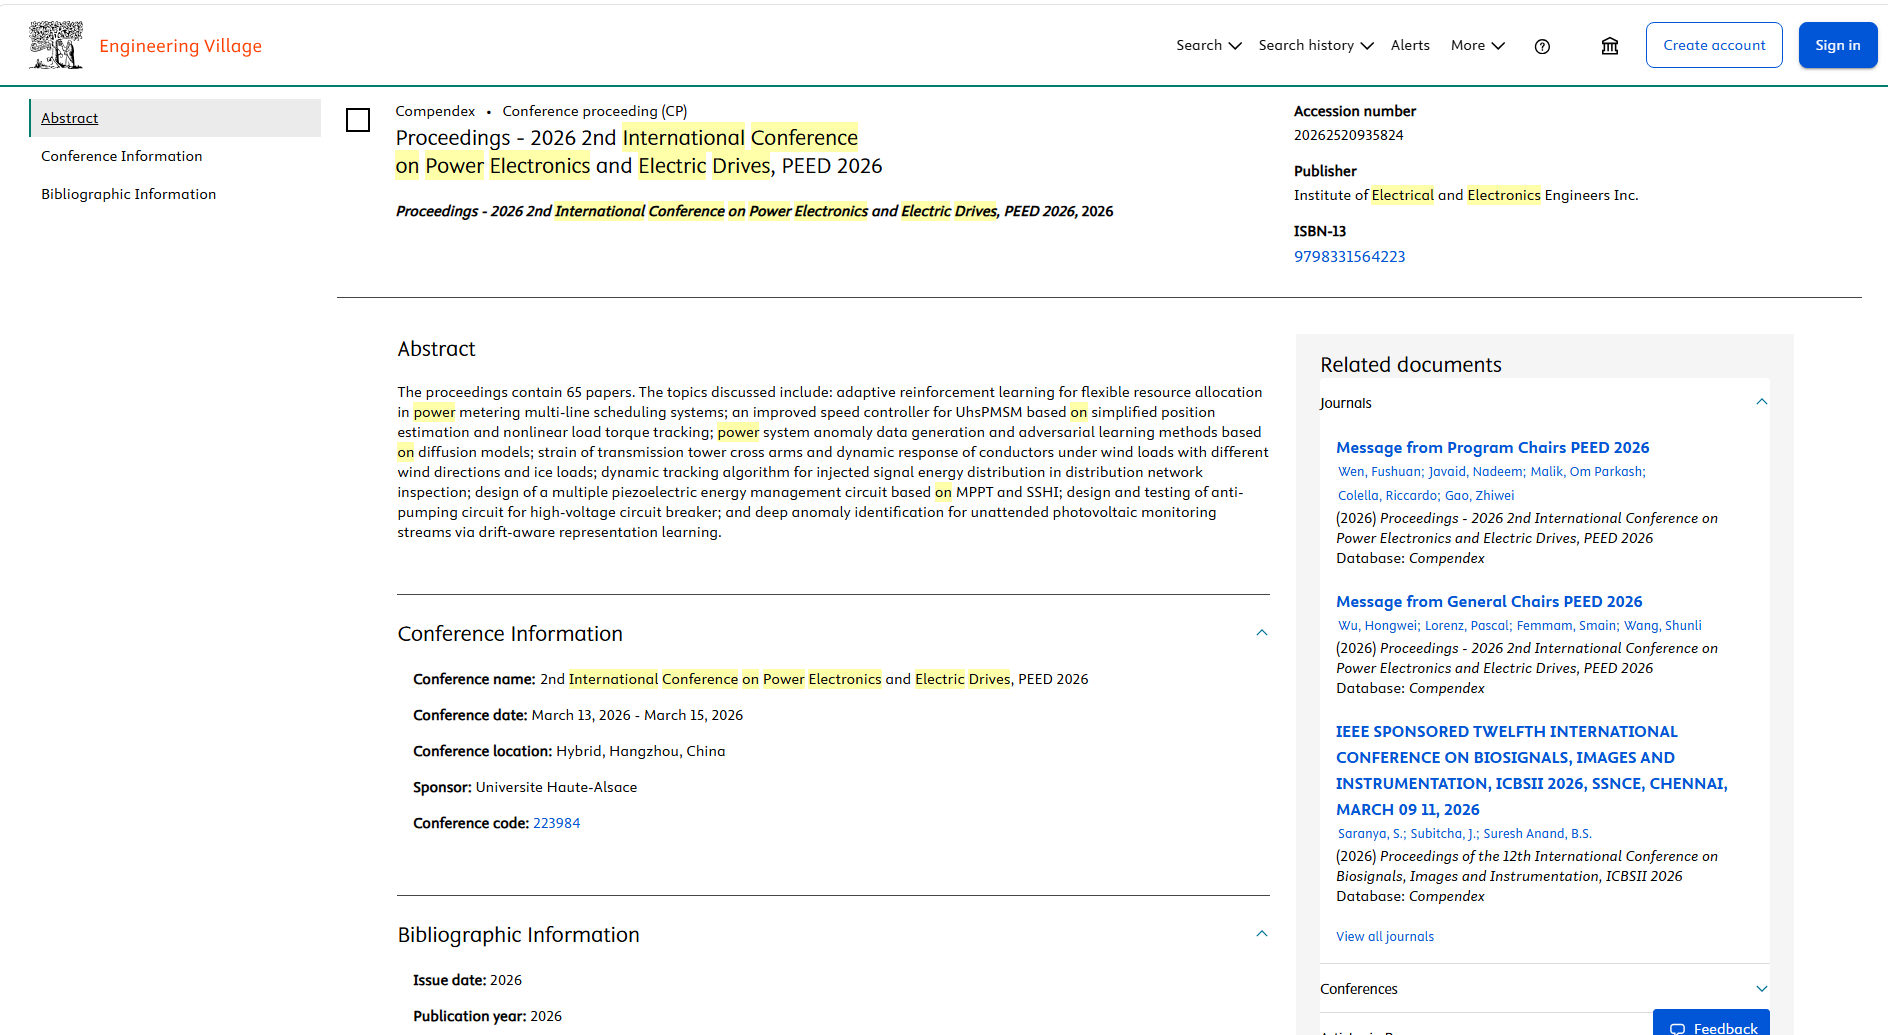The height and width of the screenshot is (1035, 1888).
Task: Click author Wang, Shunli
Action: (1662, 626)
